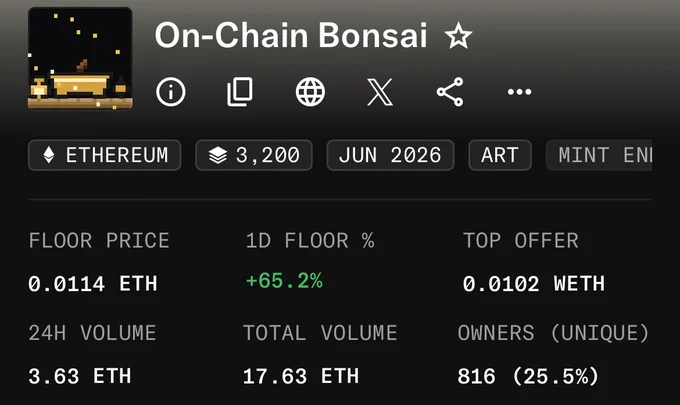This screenshot has height=405, width=680.
Task: Open the 816 (25.5%) owners stat
Action: pos(528,376)
